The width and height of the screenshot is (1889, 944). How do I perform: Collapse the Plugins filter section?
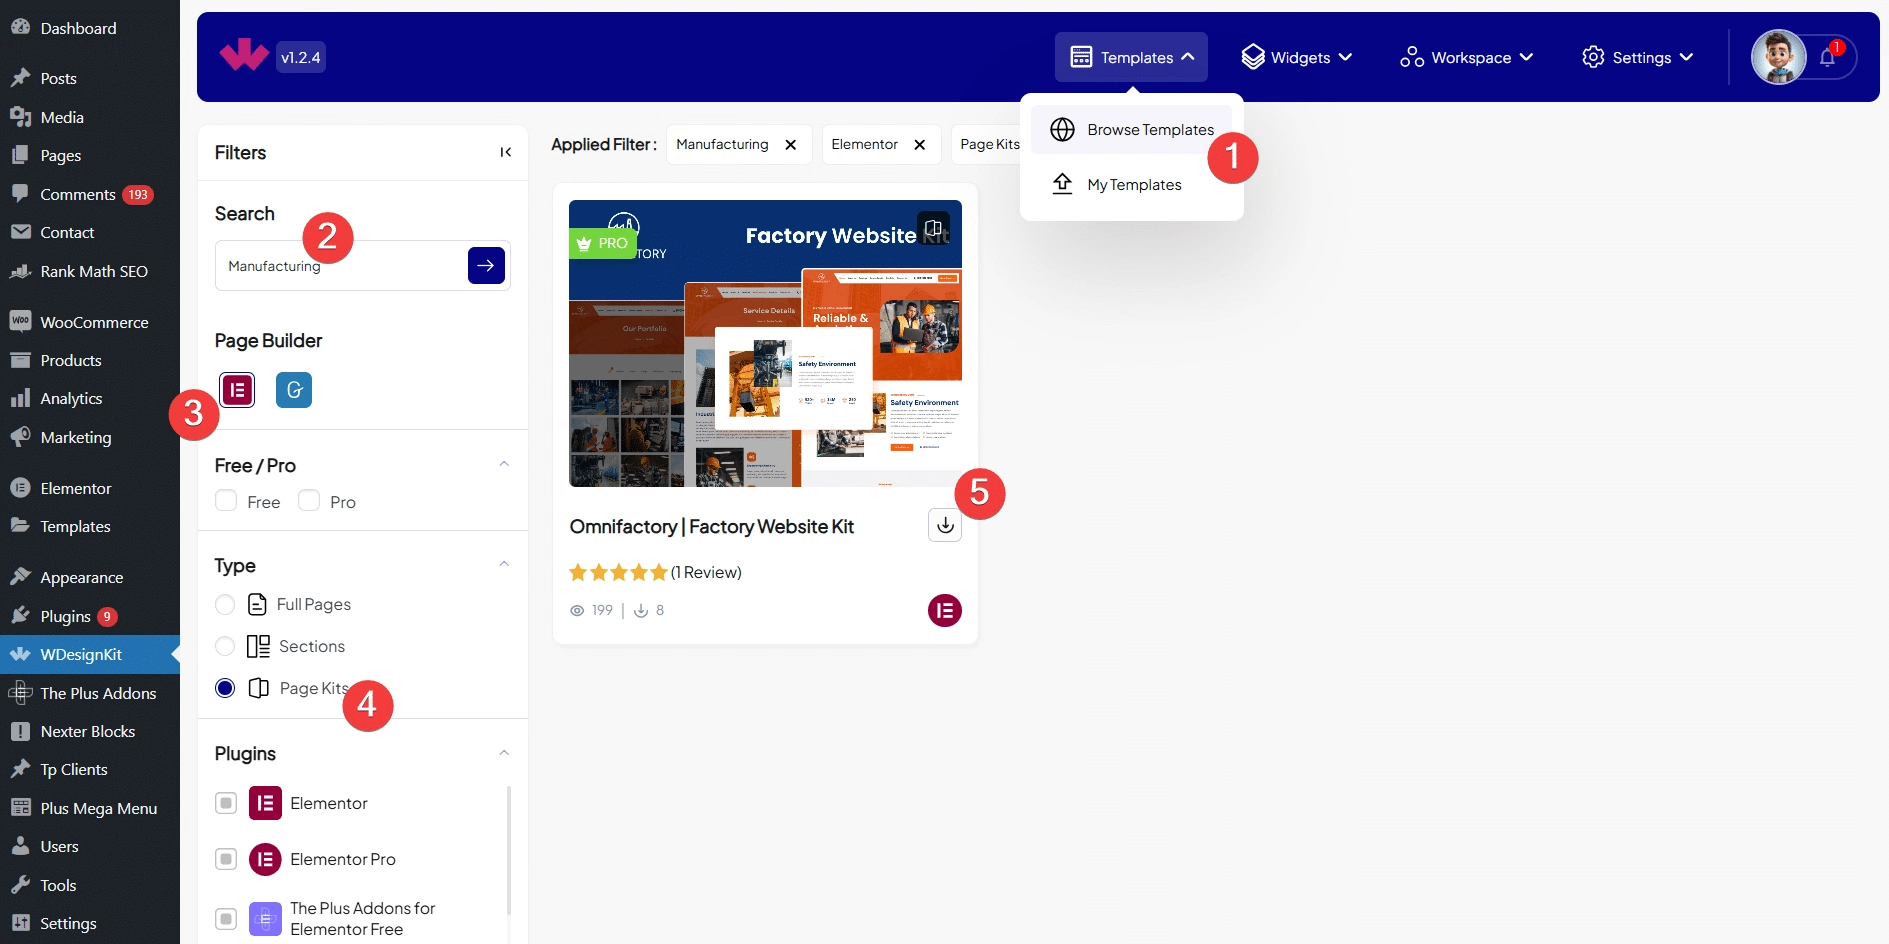click(504, 753)
